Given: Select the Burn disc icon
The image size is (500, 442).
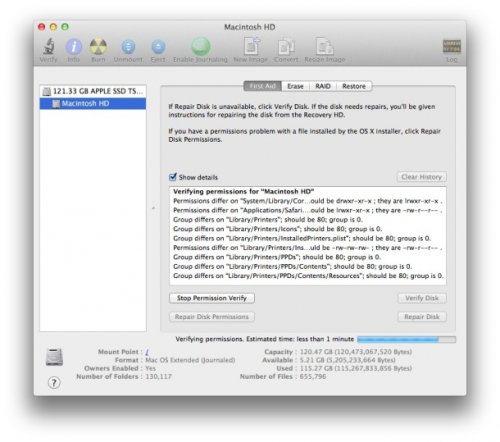Looking at the screenshot, I should pos(98,47).
